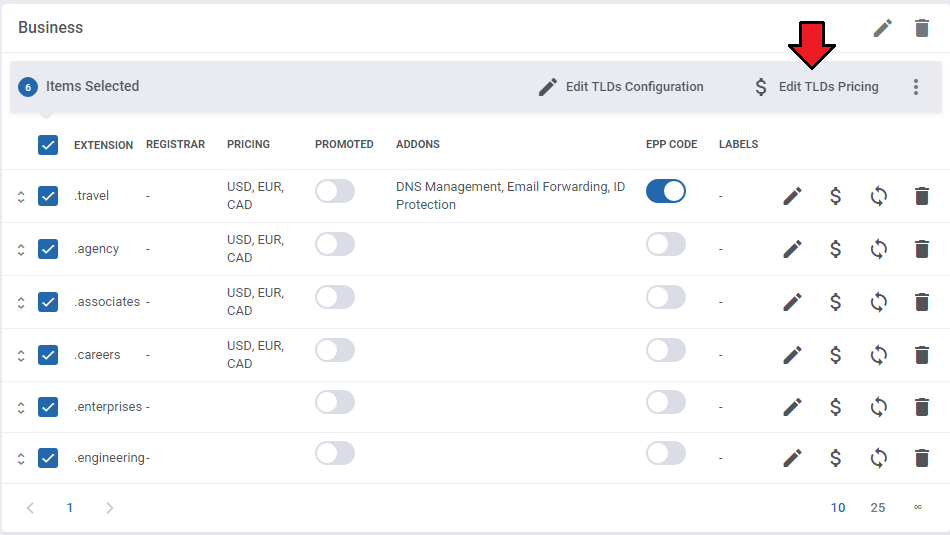Uncheck the .travel row checkbox

point(48,196)
